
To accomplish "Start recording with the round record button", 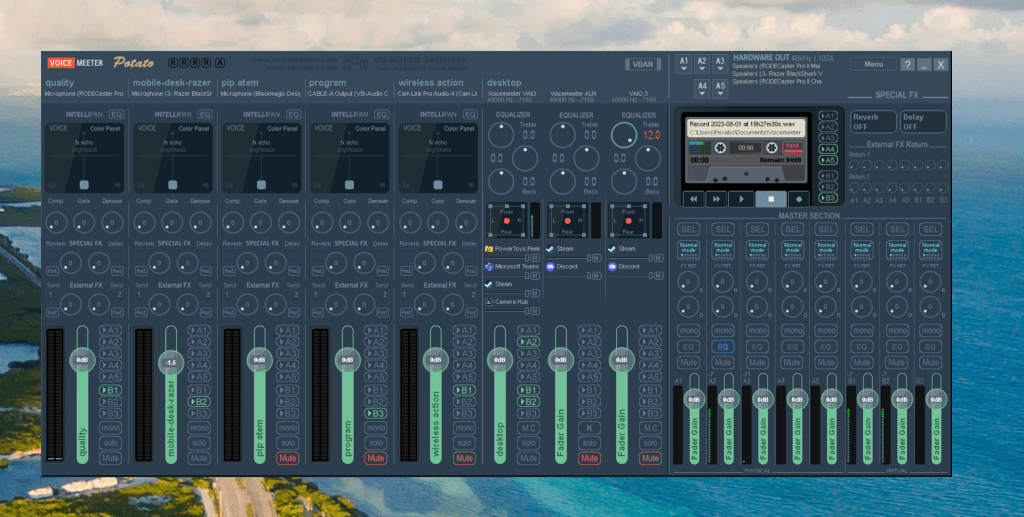I will point(798,199).
